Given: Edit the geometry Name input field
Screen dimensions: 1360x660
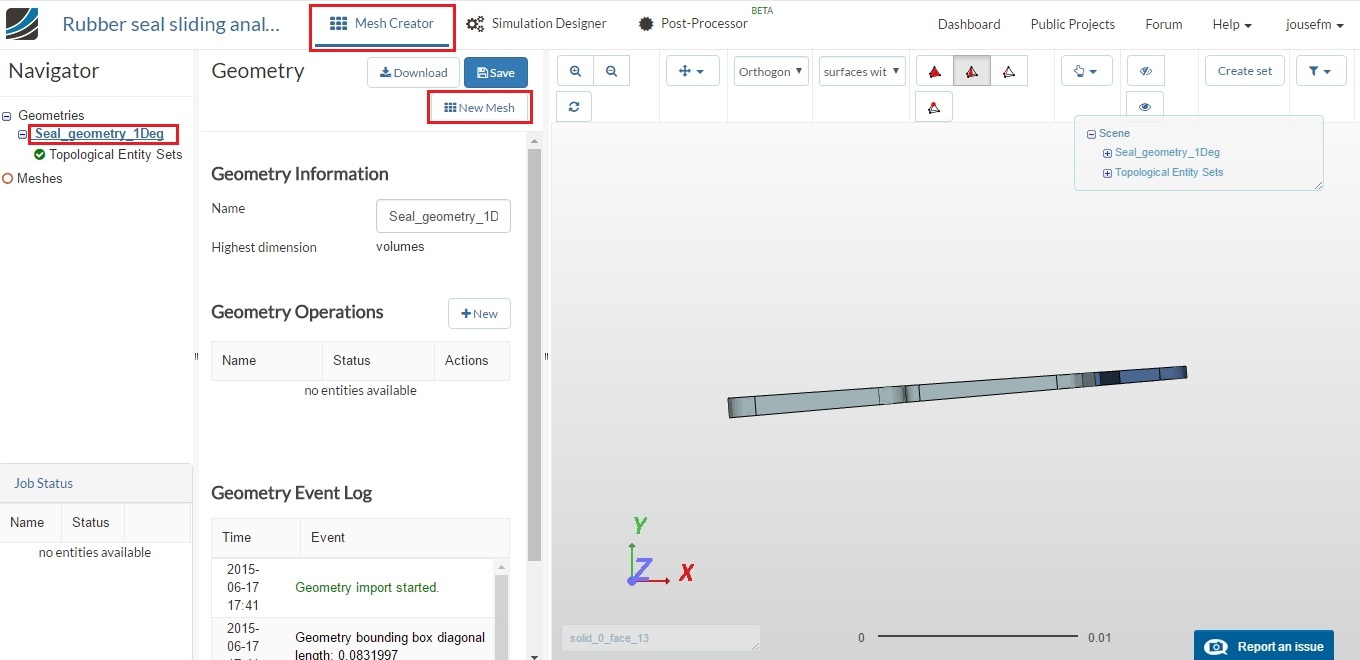Looking at the screenshot, I should tap(443, 216).
